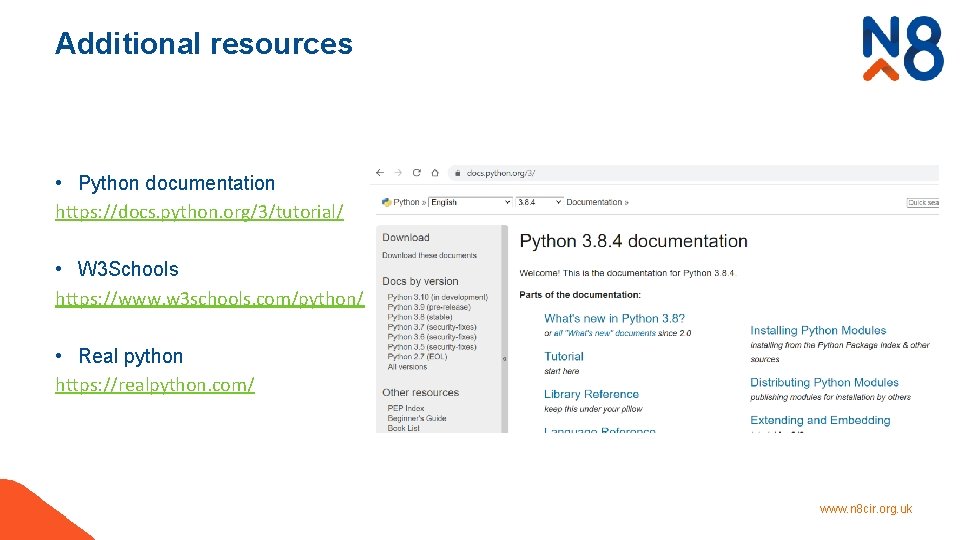Open the Library Reference link
960x540 pixels.
[x=591, y=394]
